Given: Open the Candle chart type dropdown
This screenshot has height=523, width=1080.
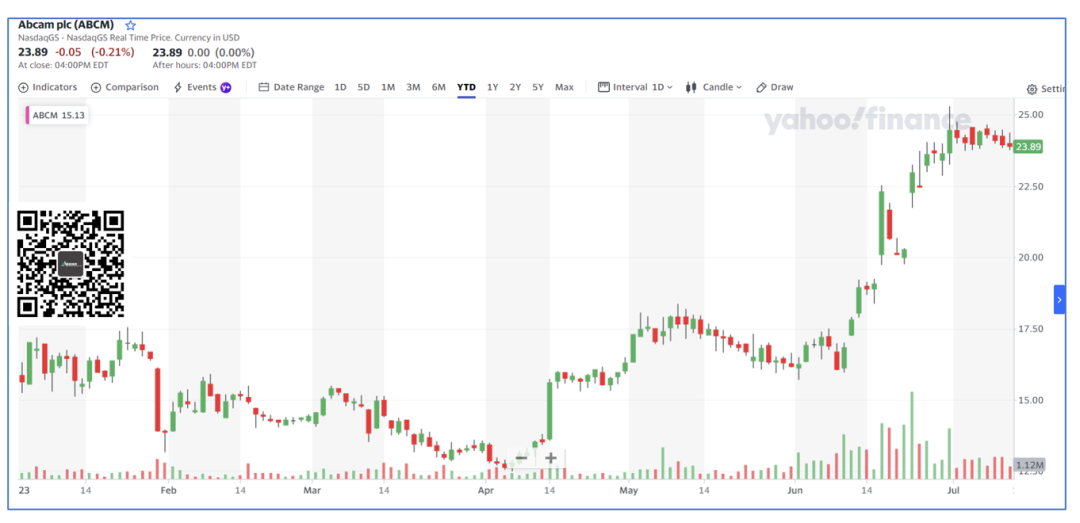Looking at the screenshot, I should [713, 87].
